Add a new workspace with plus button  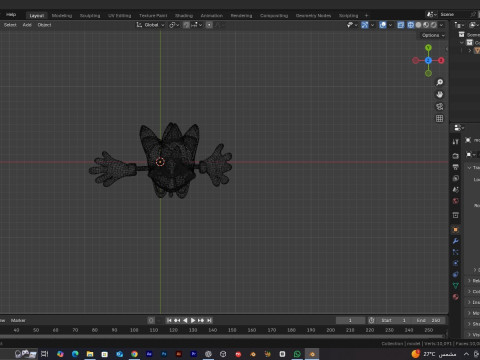pos(366,15)
